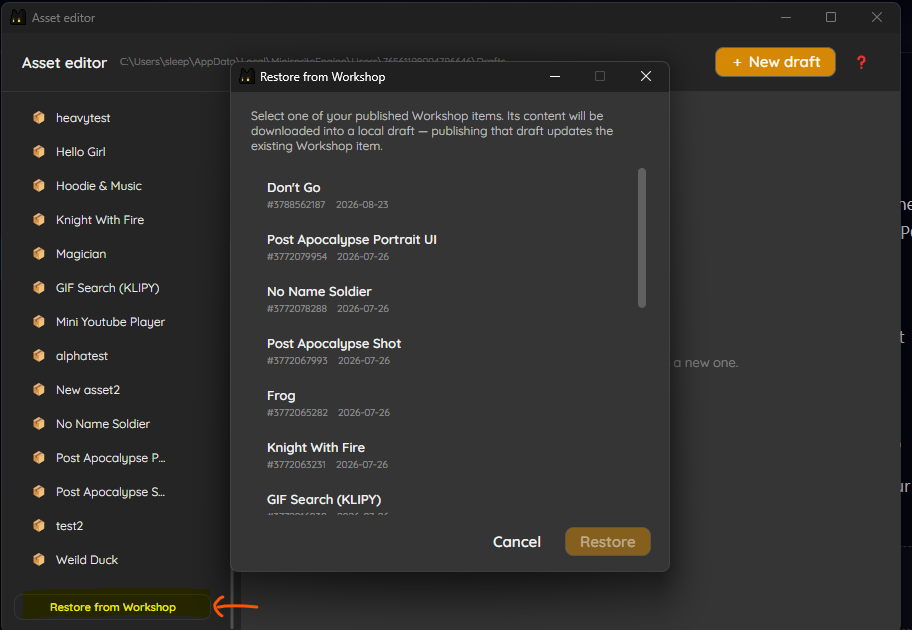Minimize the Restore from Workshop dialog

pos(555,76)
